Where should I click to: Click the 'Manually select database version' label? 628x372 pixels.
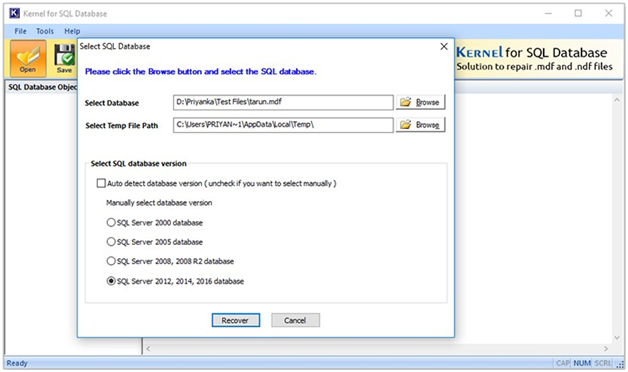[159, 203]
